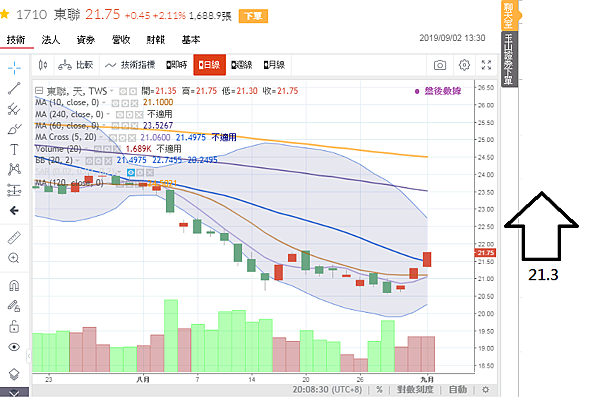Open chart settings gear in toolbar
Viewport: 600px width, 420px height.
(464, 65)
